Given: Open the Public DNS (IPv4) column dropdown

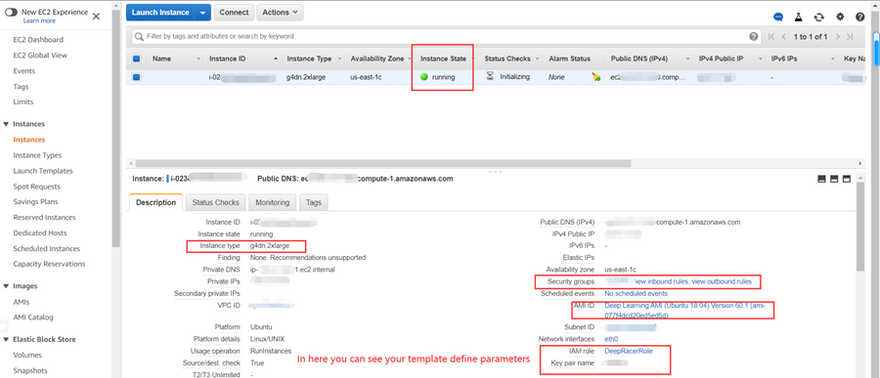Looking at the screenshot, I should pos(687,59).
